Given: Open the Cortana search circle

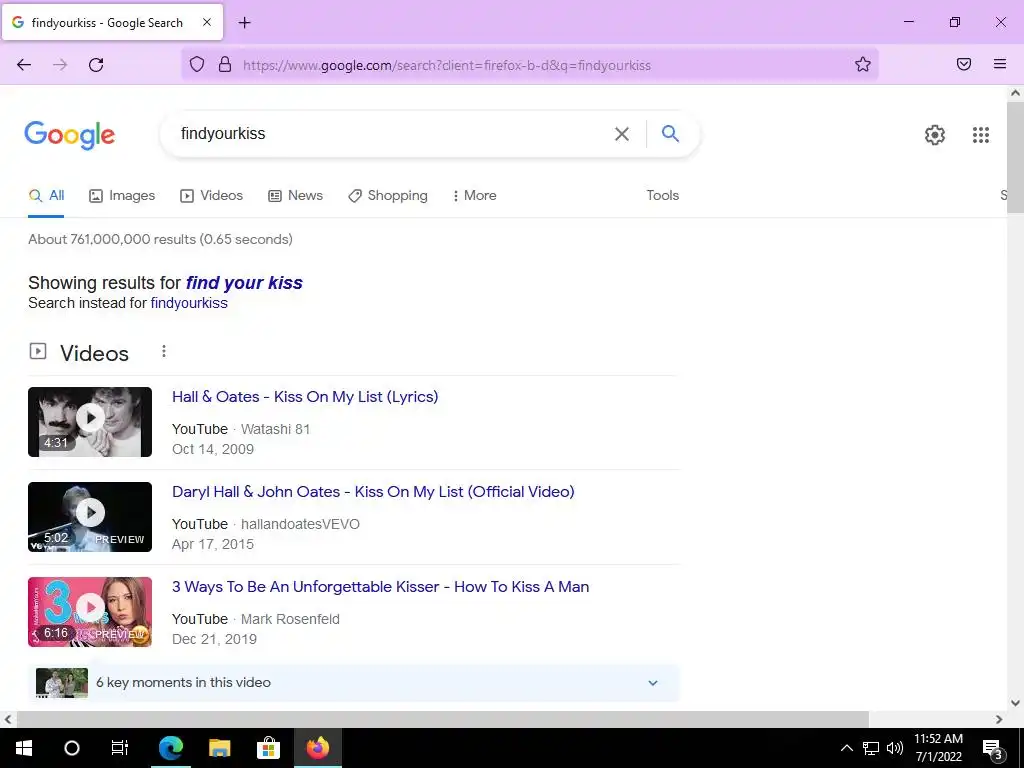Looking at the screenshot, I should (x=72, y=748).
